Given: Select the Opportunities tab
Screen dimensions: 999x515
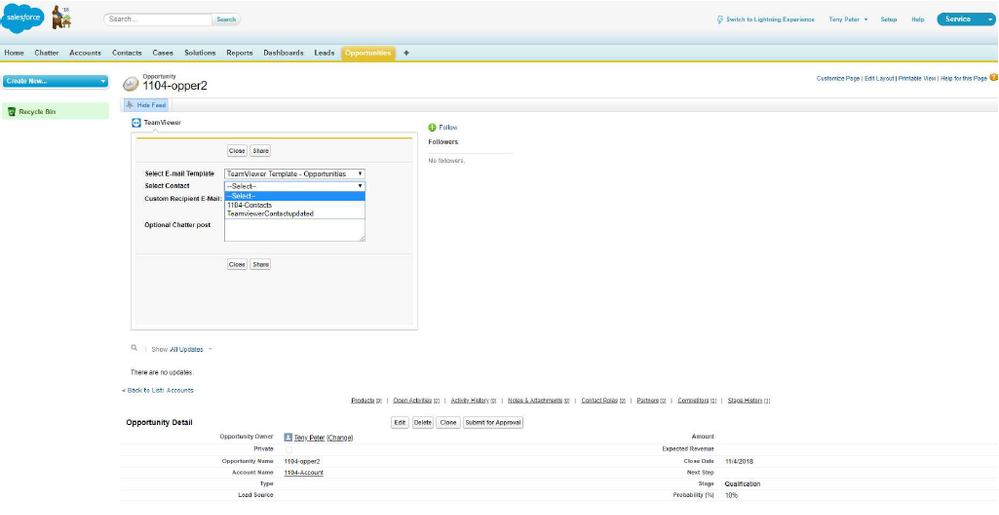Looking at the screenshot, I should coord(368,53).
